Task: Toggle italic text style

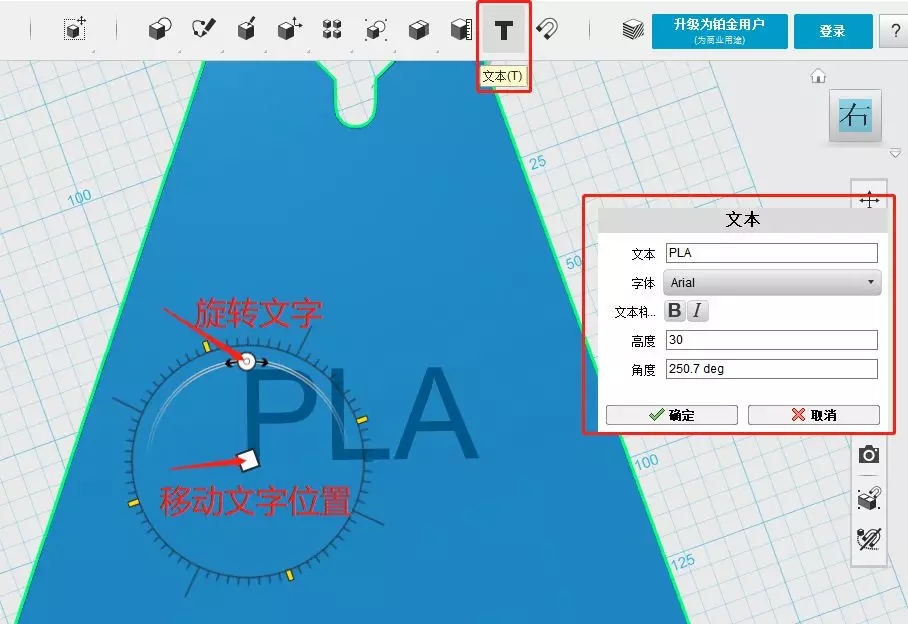Action: pyautogui.click(x=698, y=311)
